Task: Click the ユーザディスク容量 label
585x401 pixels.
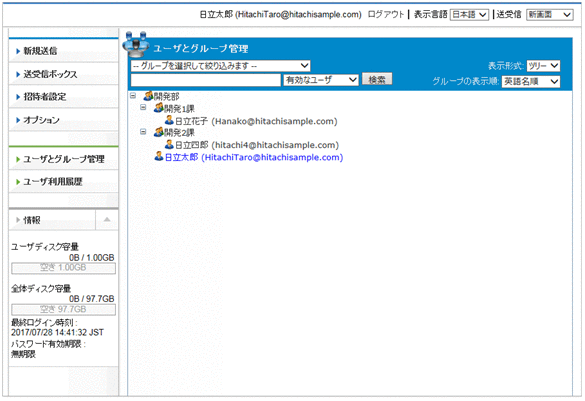Action: tap(45, 247)
